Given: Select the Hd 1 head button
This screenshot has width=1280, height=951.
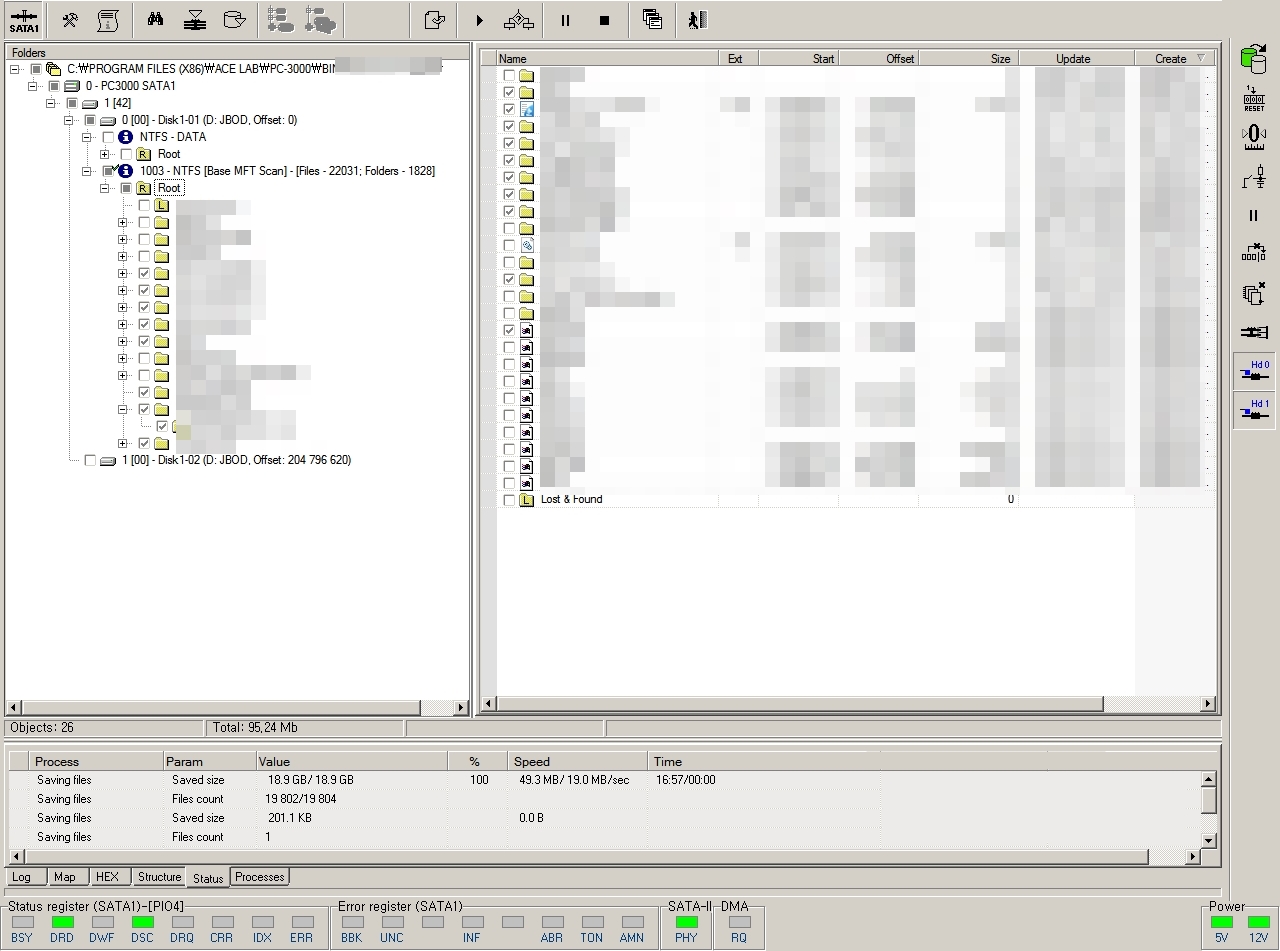Looking at the screenshot, I should pyautogui.click(x=1254, y=410).
